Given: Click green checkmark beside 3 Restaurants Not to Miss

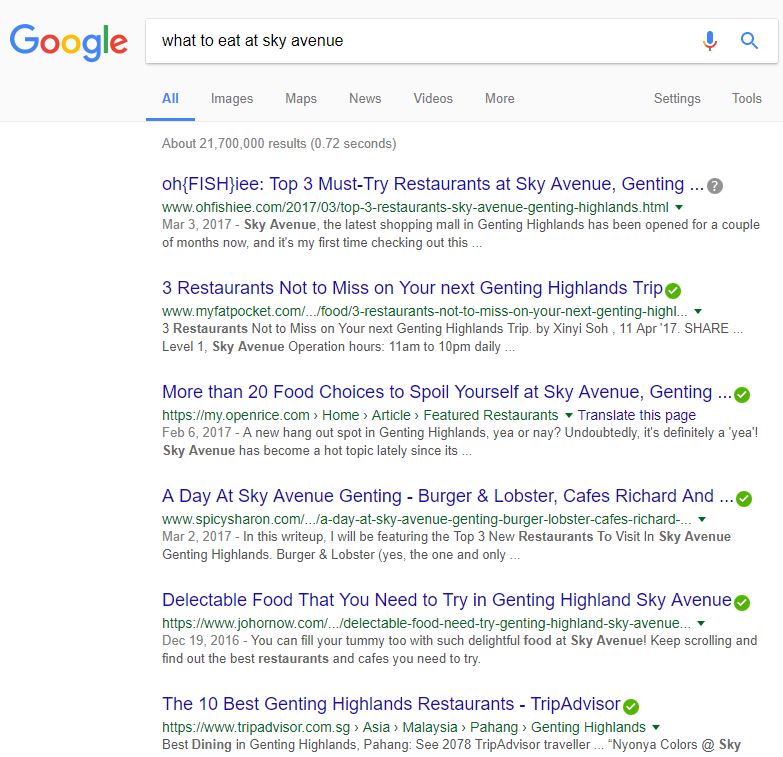Looking at the screenshot, I should (x=673, y=290).
